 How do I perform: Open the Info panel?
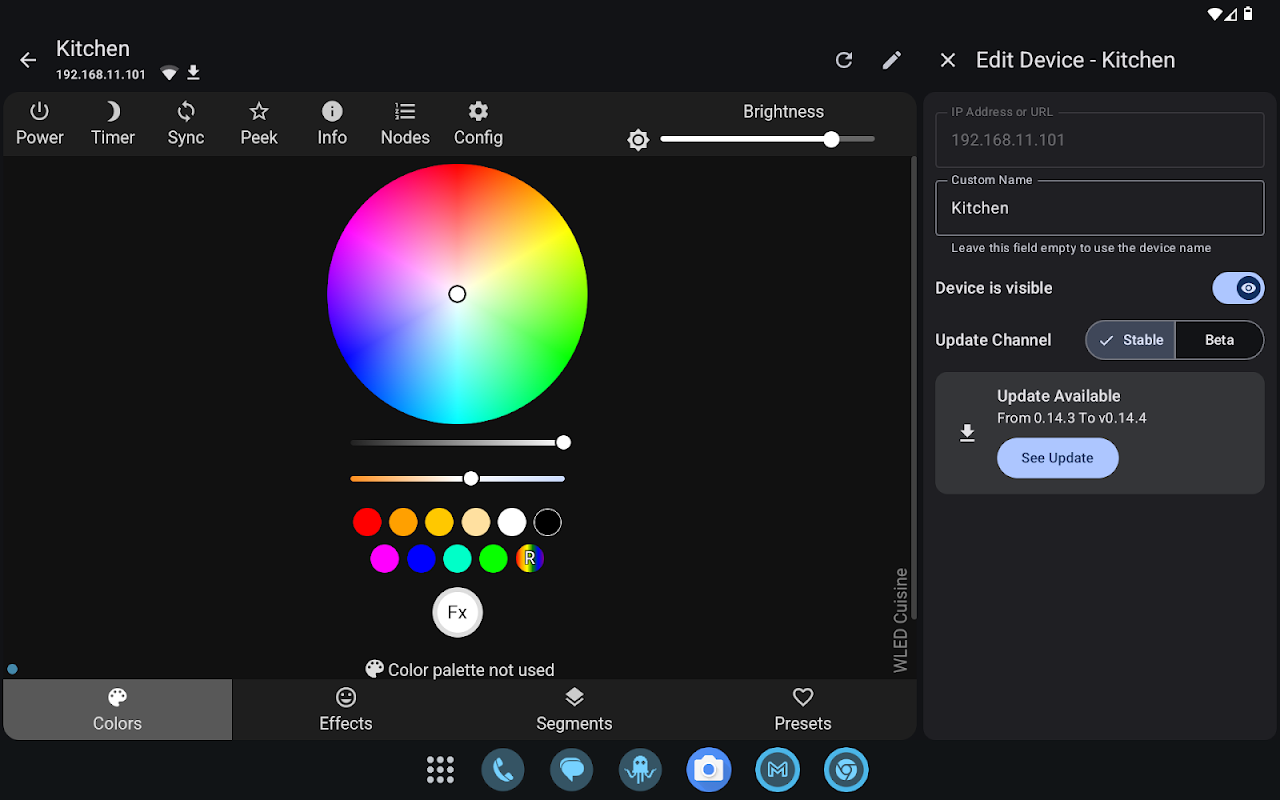[332, 124]
